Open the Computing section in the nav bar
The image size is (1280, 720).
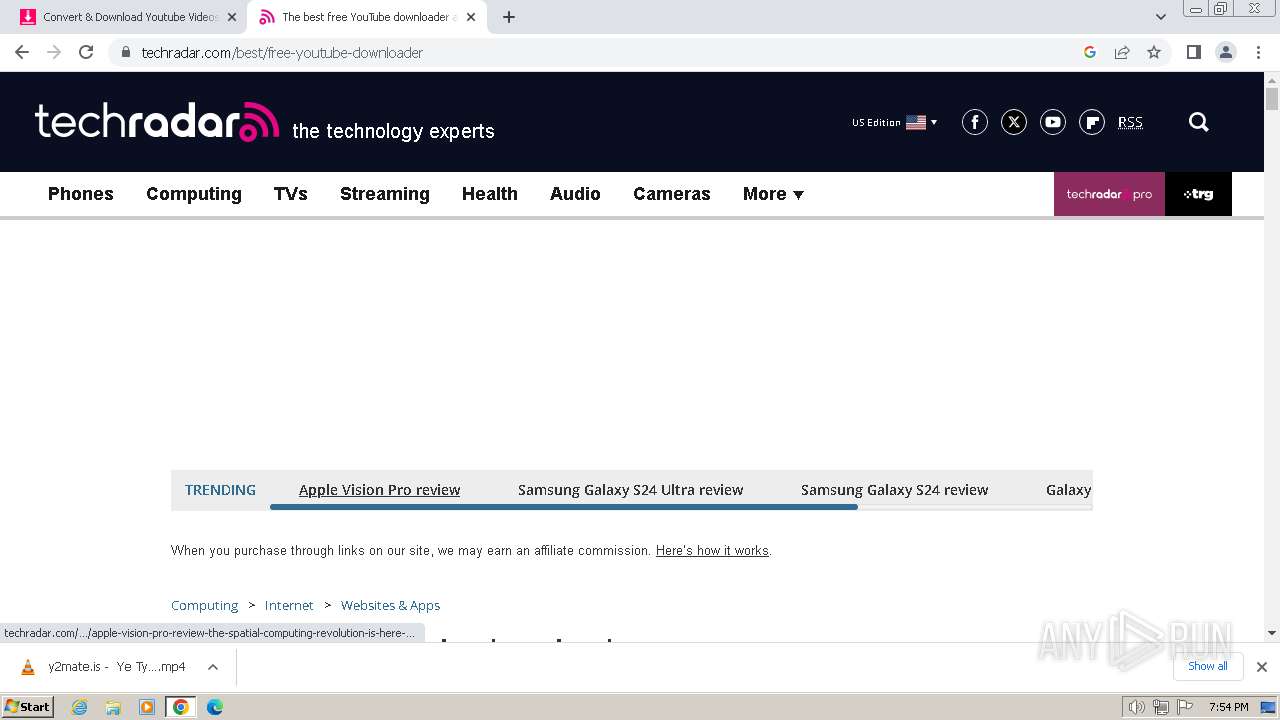(x=194, y=194)
